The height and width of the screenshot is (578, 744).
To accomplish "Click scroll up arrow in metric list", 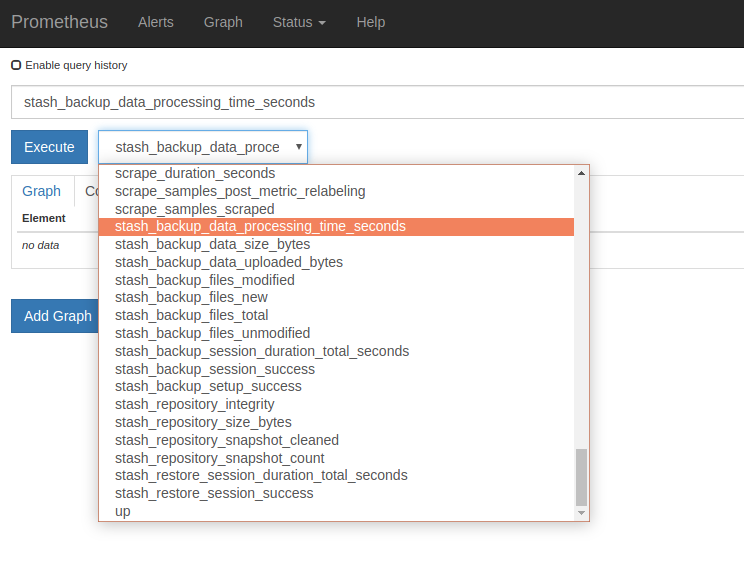I will pyautogui.click(x=581, y=173).
